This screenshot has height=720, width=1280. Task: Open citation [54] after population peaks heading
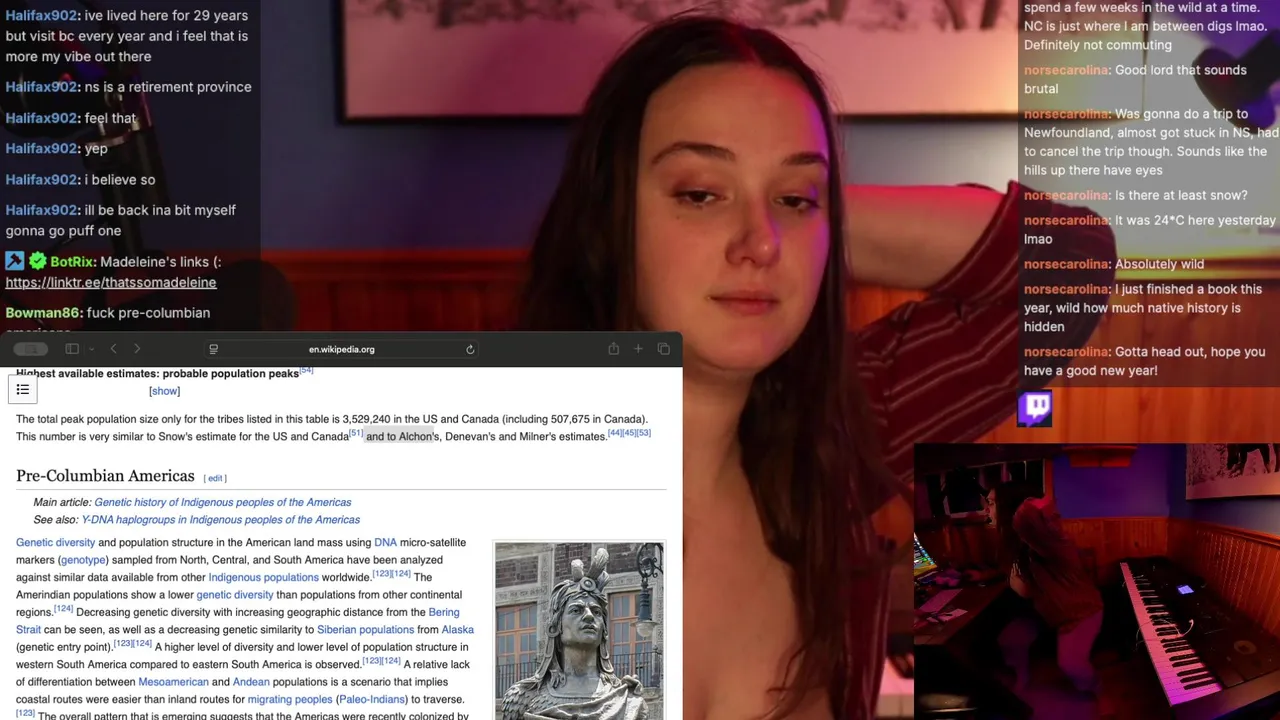306,371
